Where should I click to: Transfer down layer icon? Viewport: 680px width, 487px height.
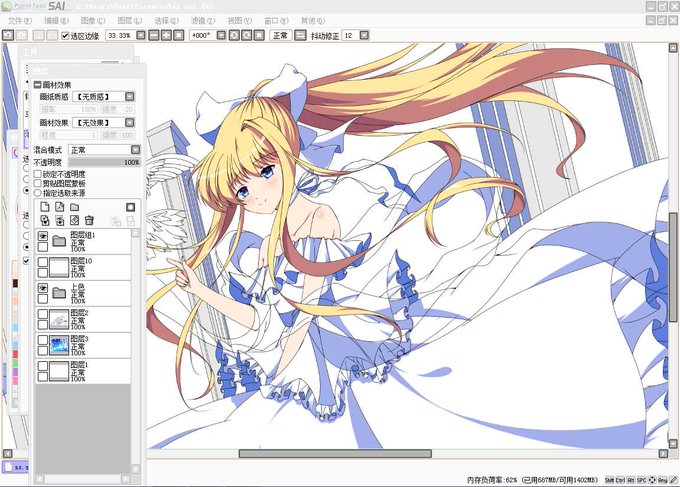point(45,220)
